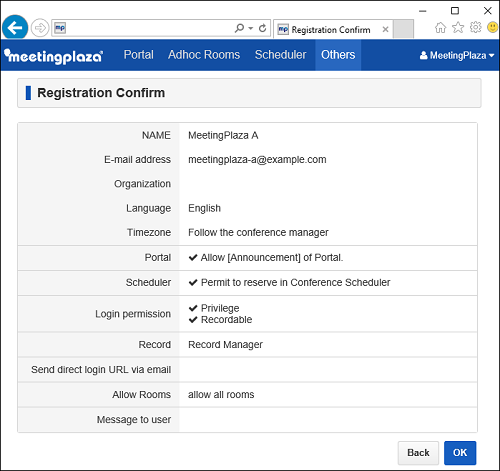
Task: Click the 'Send direct login URL via email' label
Action: [101, 370]
